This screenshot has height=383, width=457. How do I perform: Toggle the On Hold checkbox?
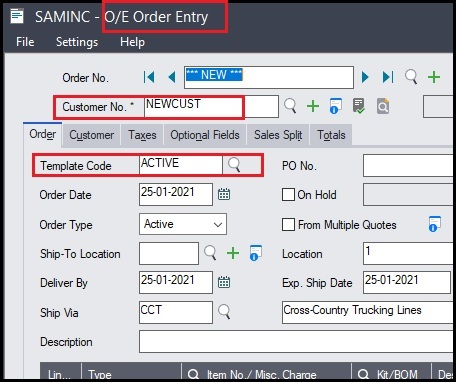click(288, 195)
